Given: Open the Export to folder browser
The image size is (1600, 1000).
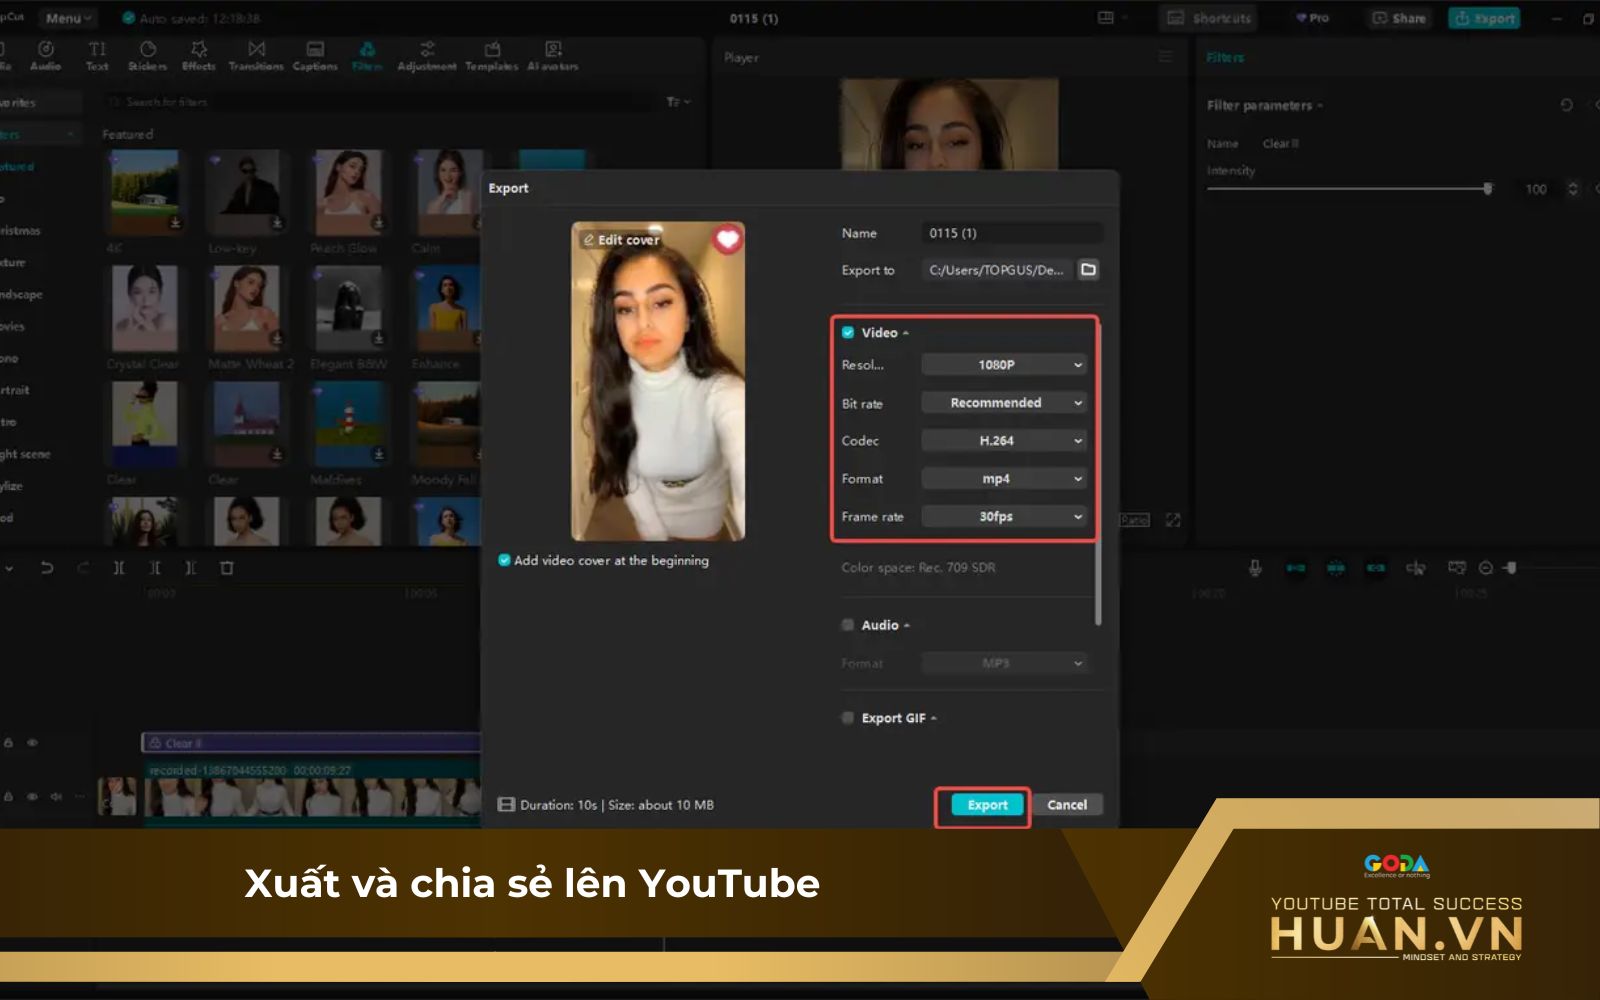Looking at the screenshot, I should tap(1089, 270).
